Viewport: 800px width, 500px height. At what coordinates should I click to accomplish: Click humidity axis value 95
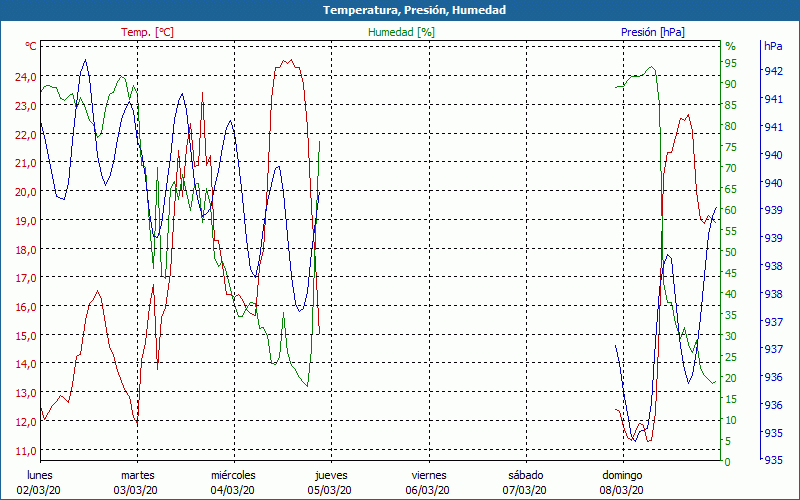[731, 63]
